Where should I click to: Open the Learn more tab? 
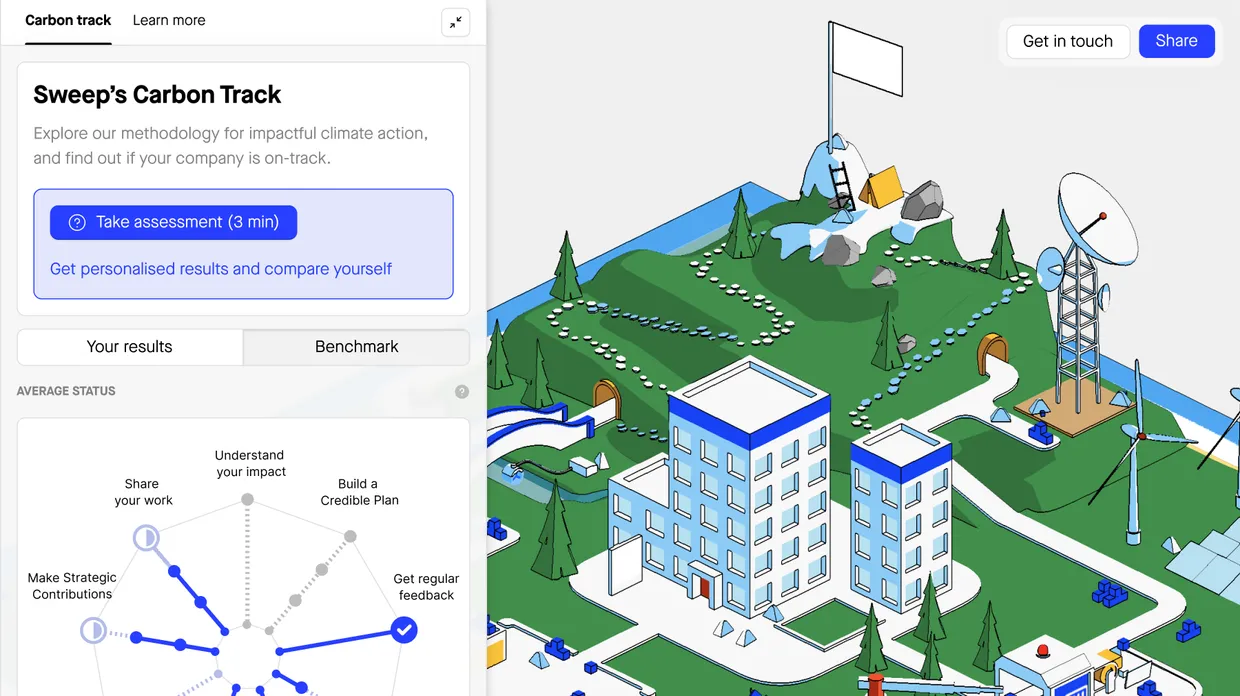point(169,20)
